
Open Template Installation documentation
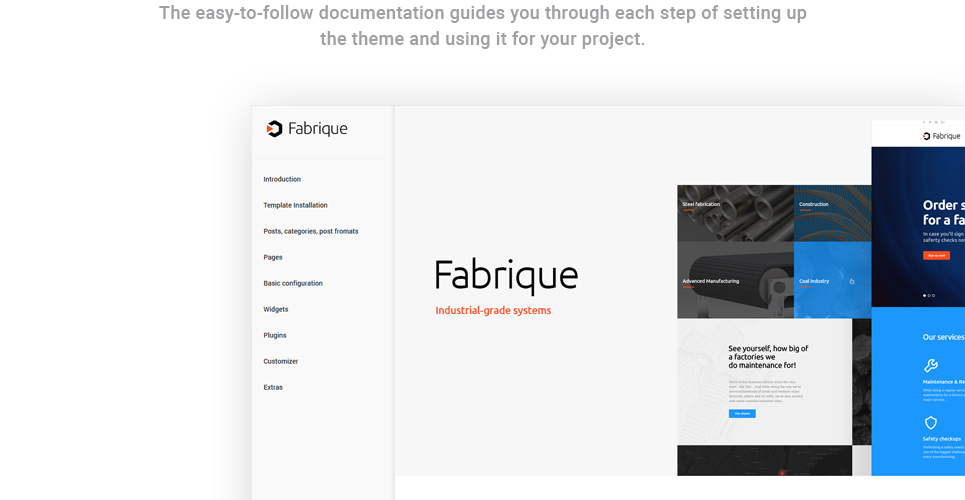(295, 205)
